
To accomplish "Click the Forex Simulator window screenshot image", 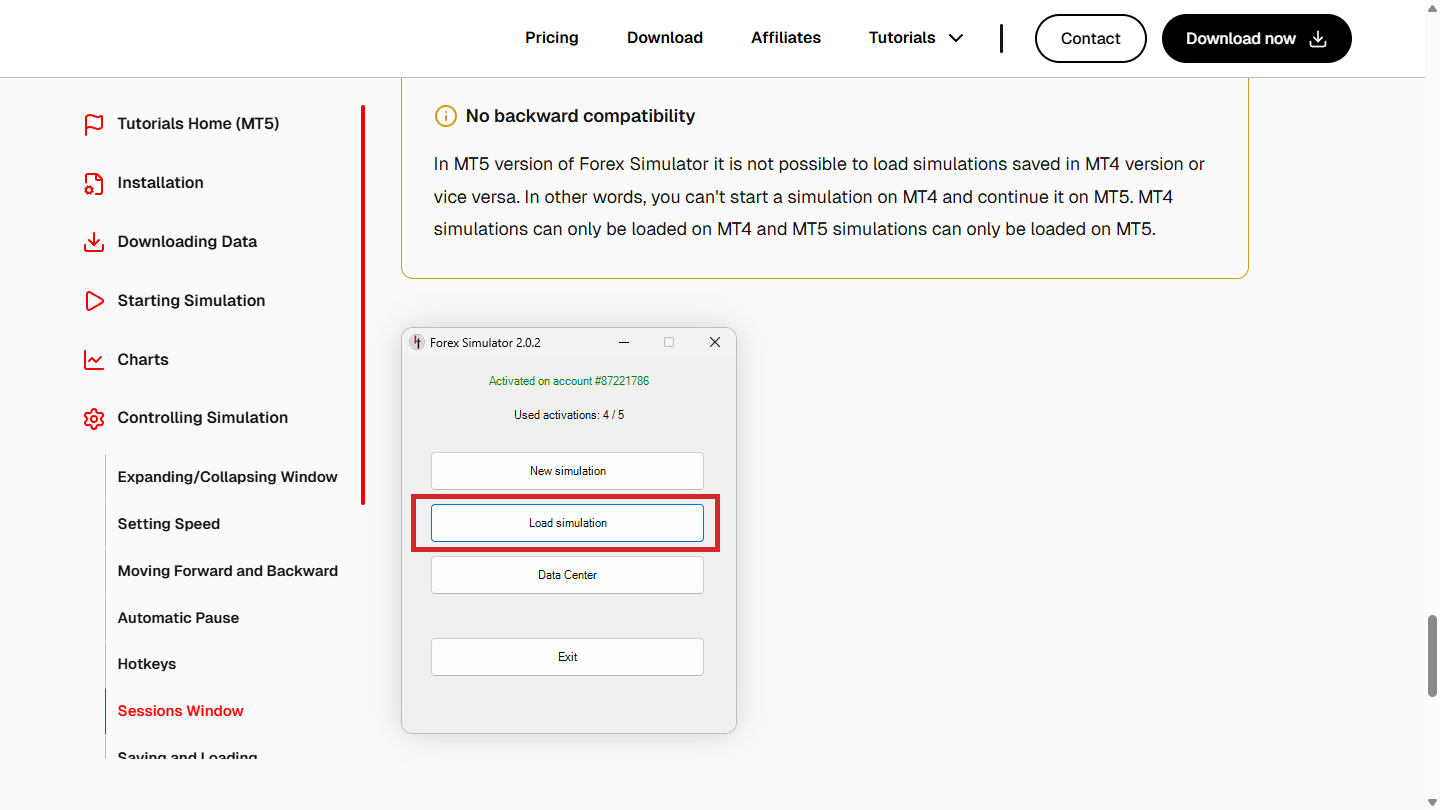I will [x=569, y=531].
